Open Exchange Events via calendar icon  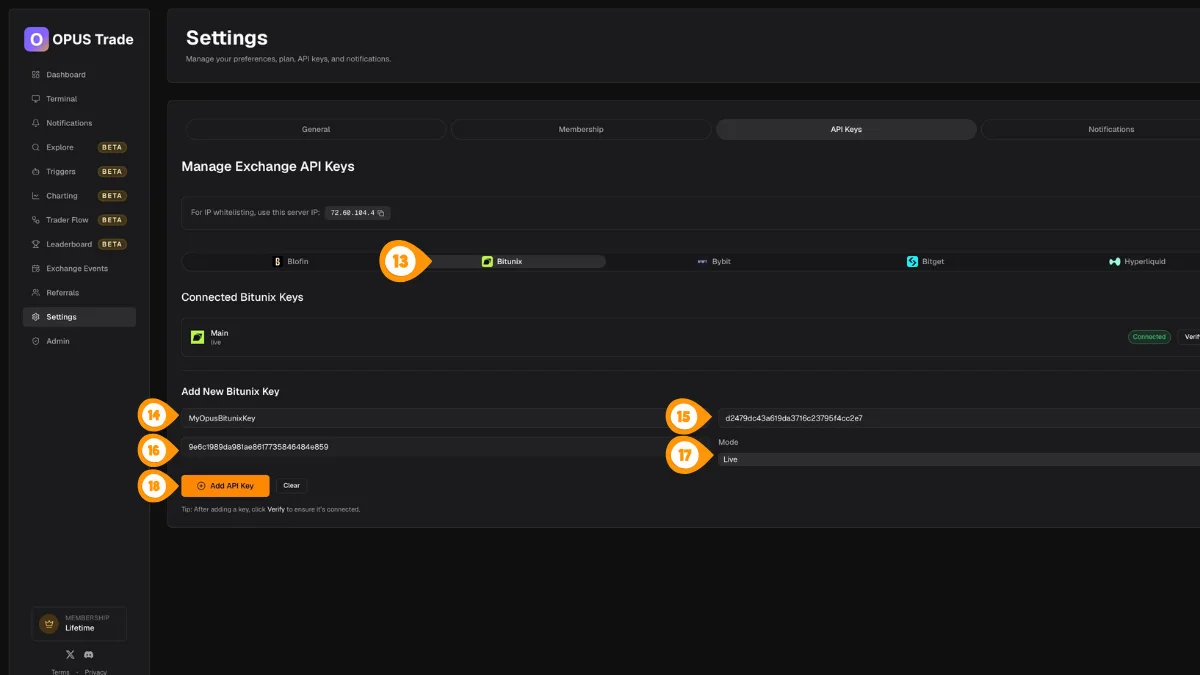pyautogui.click(x=36, y=268)
